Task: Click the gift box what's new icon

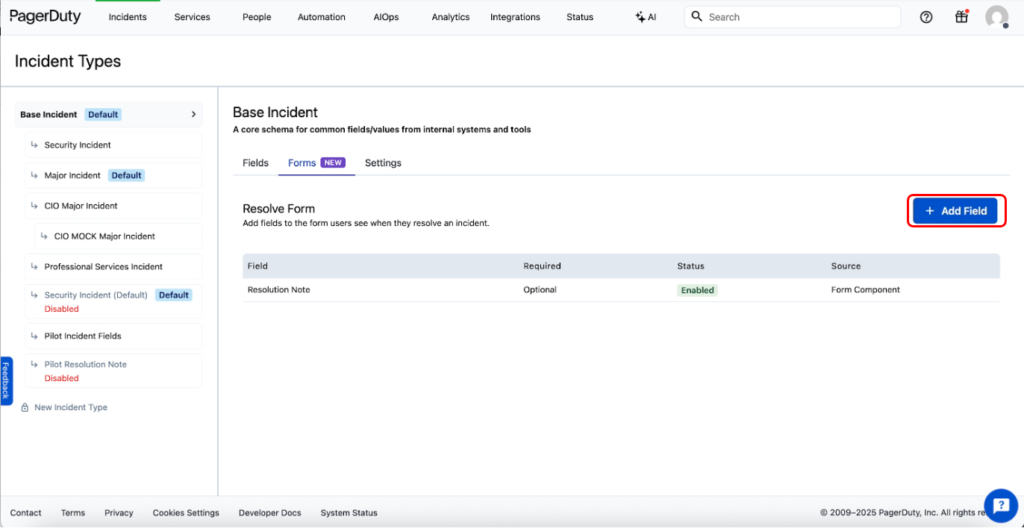Action: click(x=961, y=17)
